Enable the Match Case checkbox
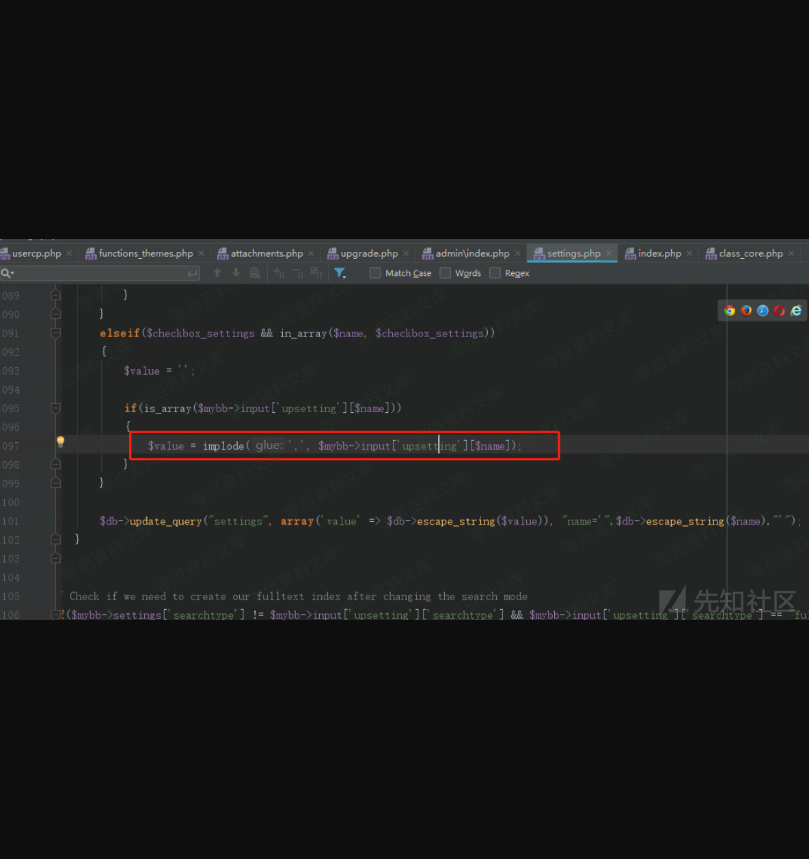809x859 pixels. point(375,273)
